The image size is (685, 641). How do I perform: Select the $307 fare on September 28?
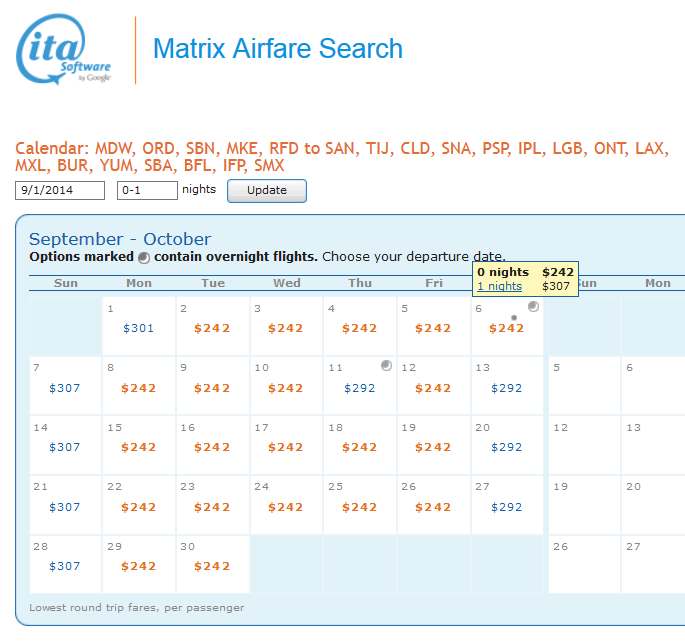coord(64,566)
